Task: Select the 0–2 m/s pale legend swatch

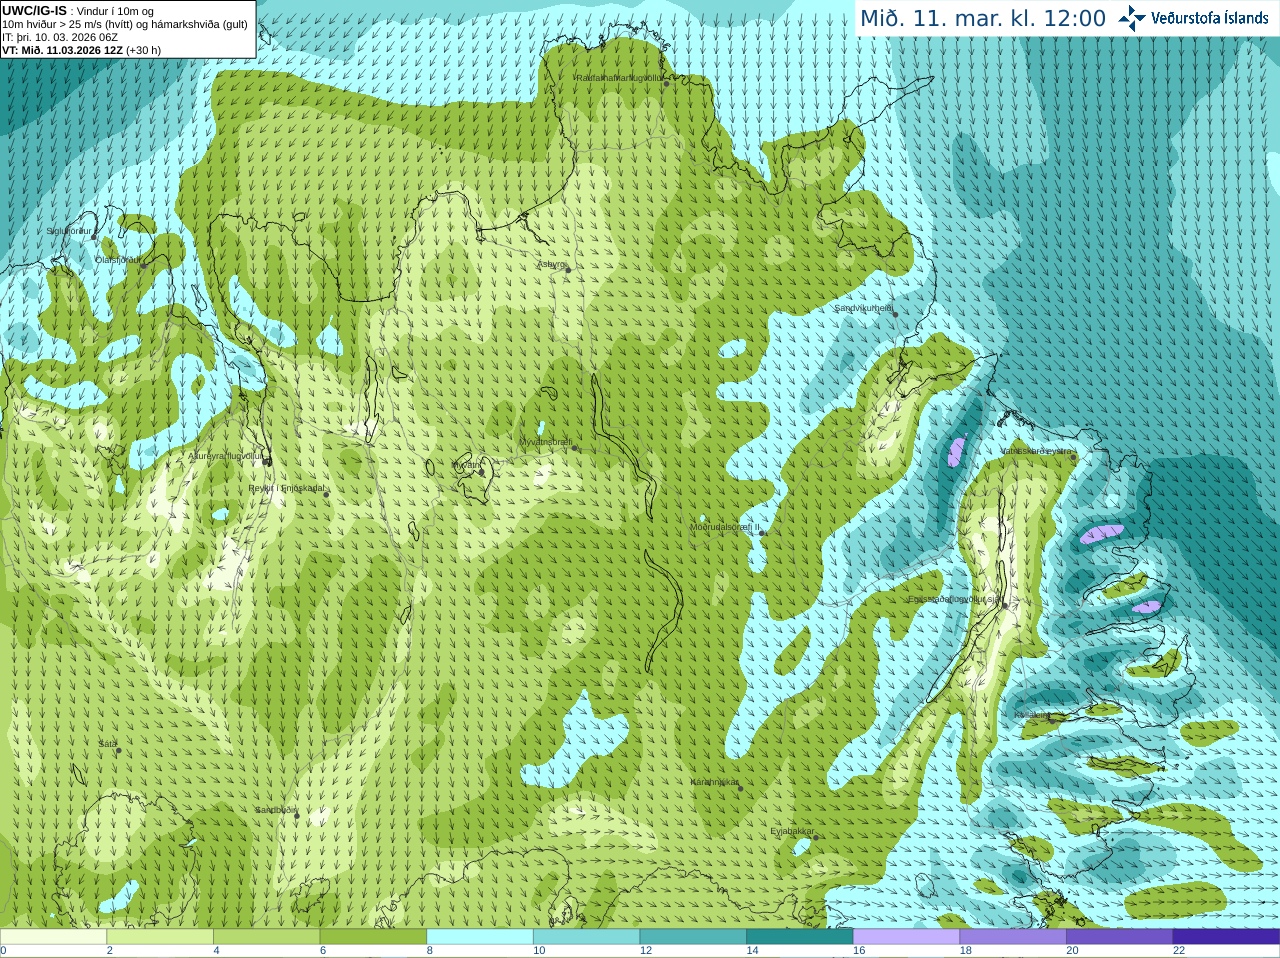Action: 53,937
